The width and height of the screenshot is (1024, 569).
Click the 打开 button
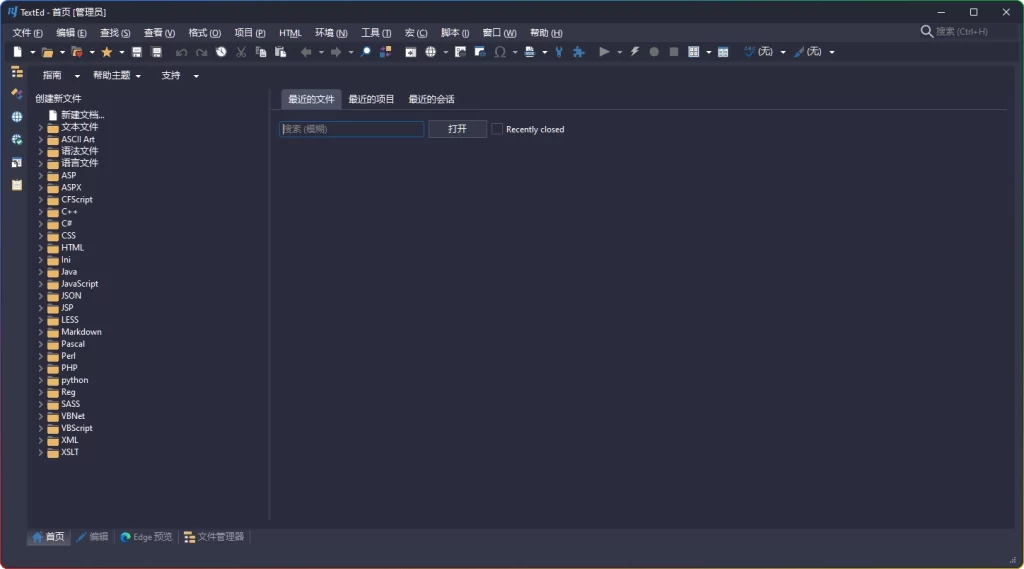pyautogui.click(x=457, y=129)
